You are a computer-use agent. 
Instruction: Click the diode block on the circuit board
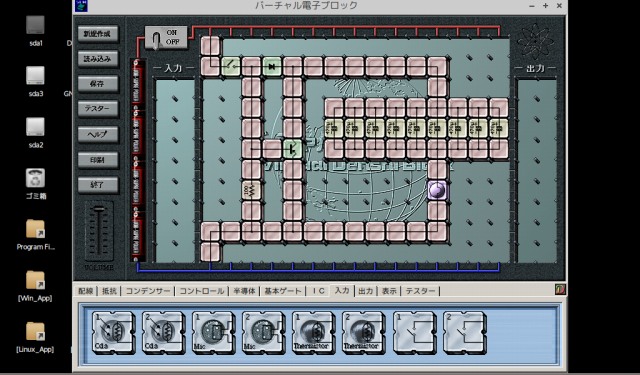(272, 67)
